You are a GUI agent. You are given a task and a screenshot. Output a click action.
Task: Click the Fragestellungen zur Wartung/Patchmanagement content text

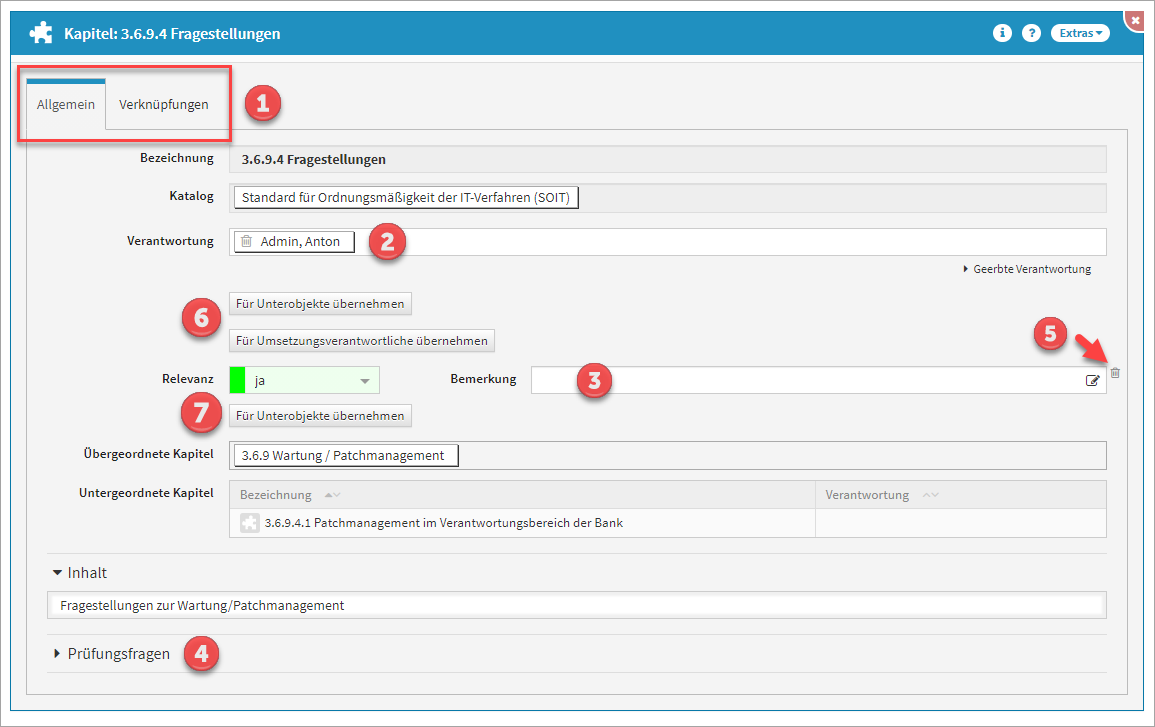pyautogui.click(x=202, y=605)
